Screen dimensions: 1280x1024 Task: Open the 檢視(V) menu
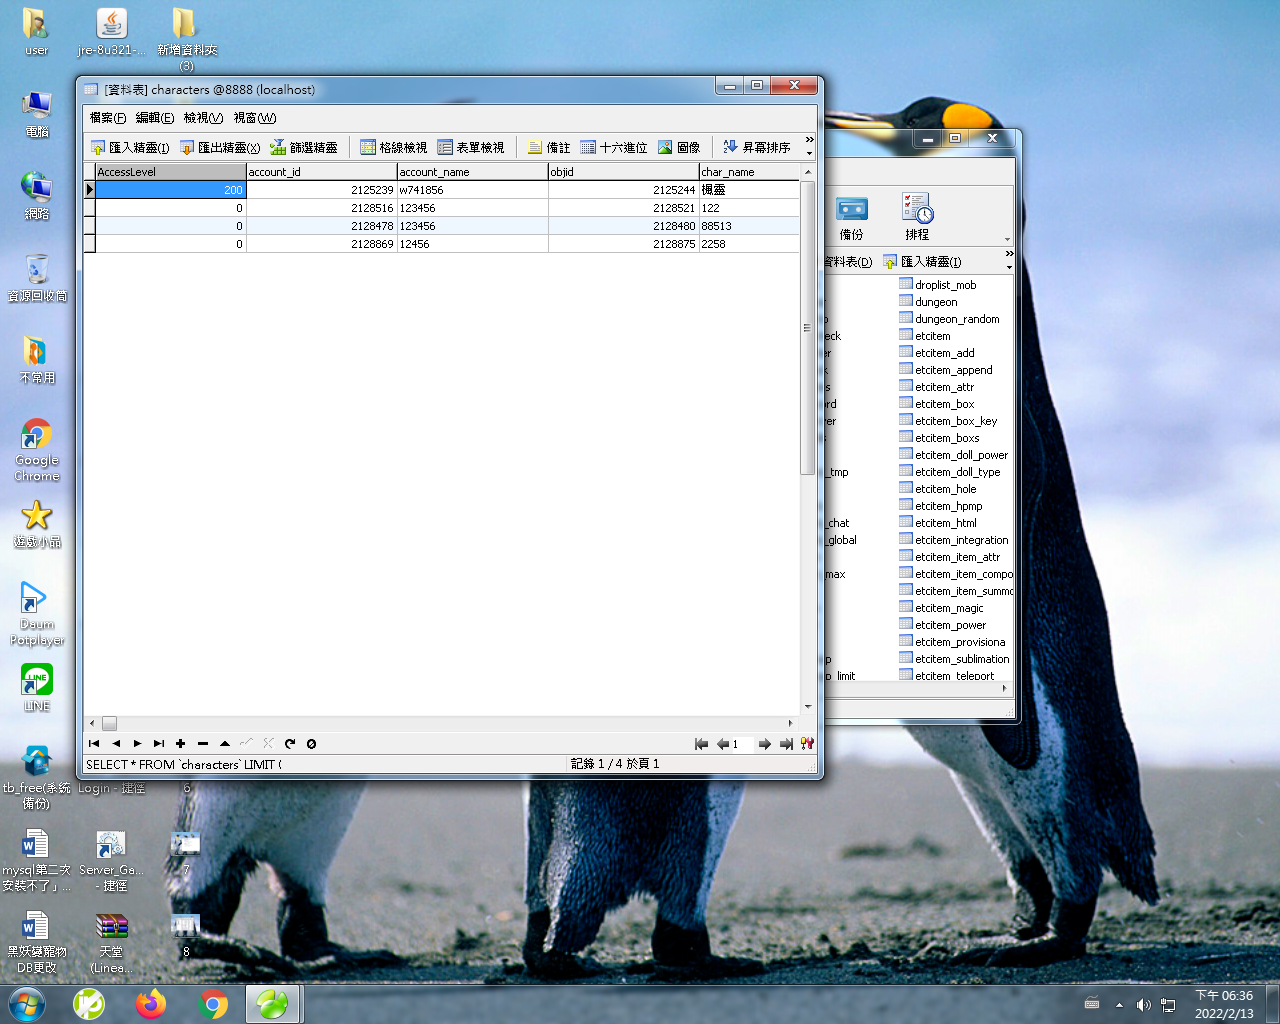(203, 118)
